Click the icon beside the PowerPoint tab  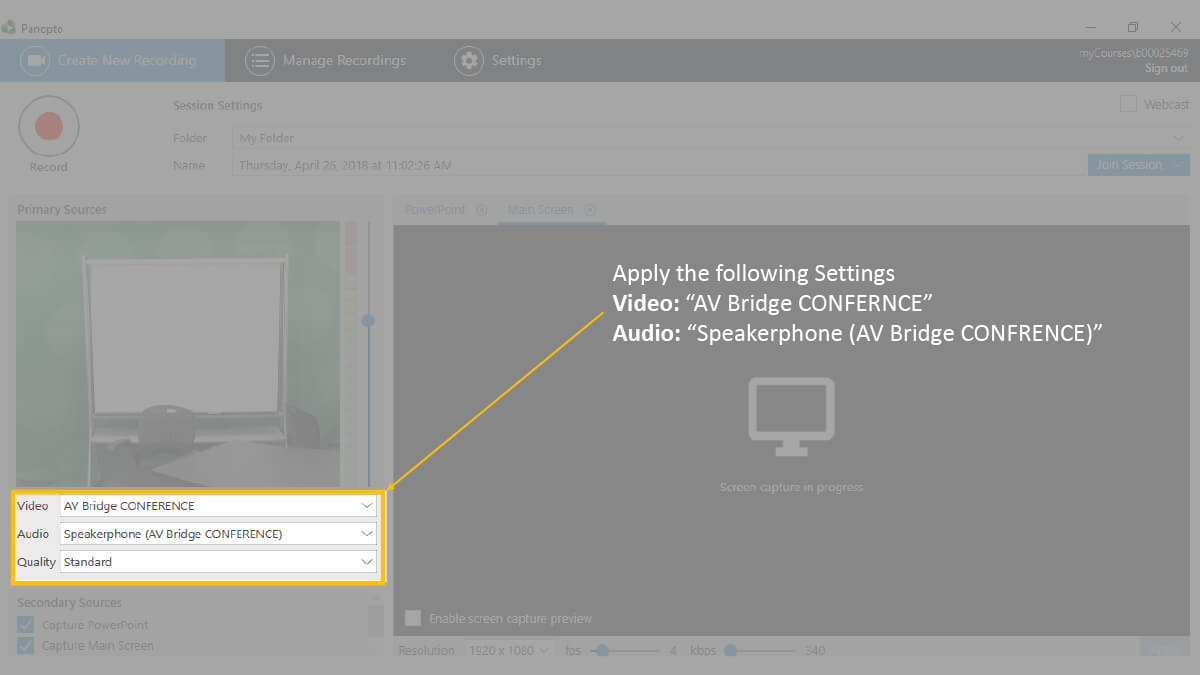[x=481, y=210]
